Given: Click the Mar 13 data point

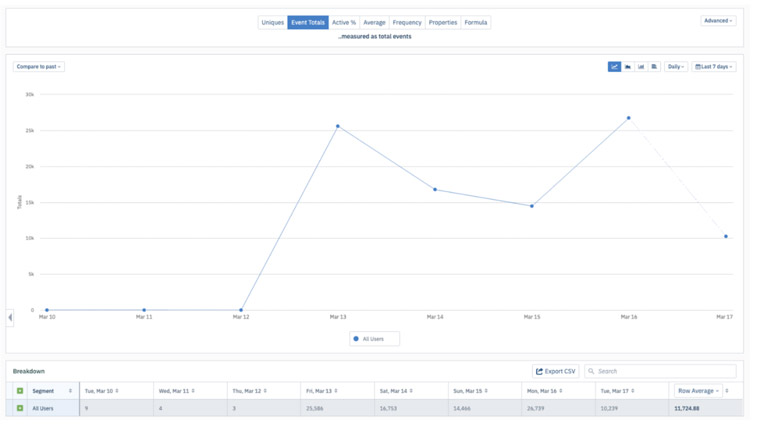Looking at the screenshot, I should click(338, 126).
